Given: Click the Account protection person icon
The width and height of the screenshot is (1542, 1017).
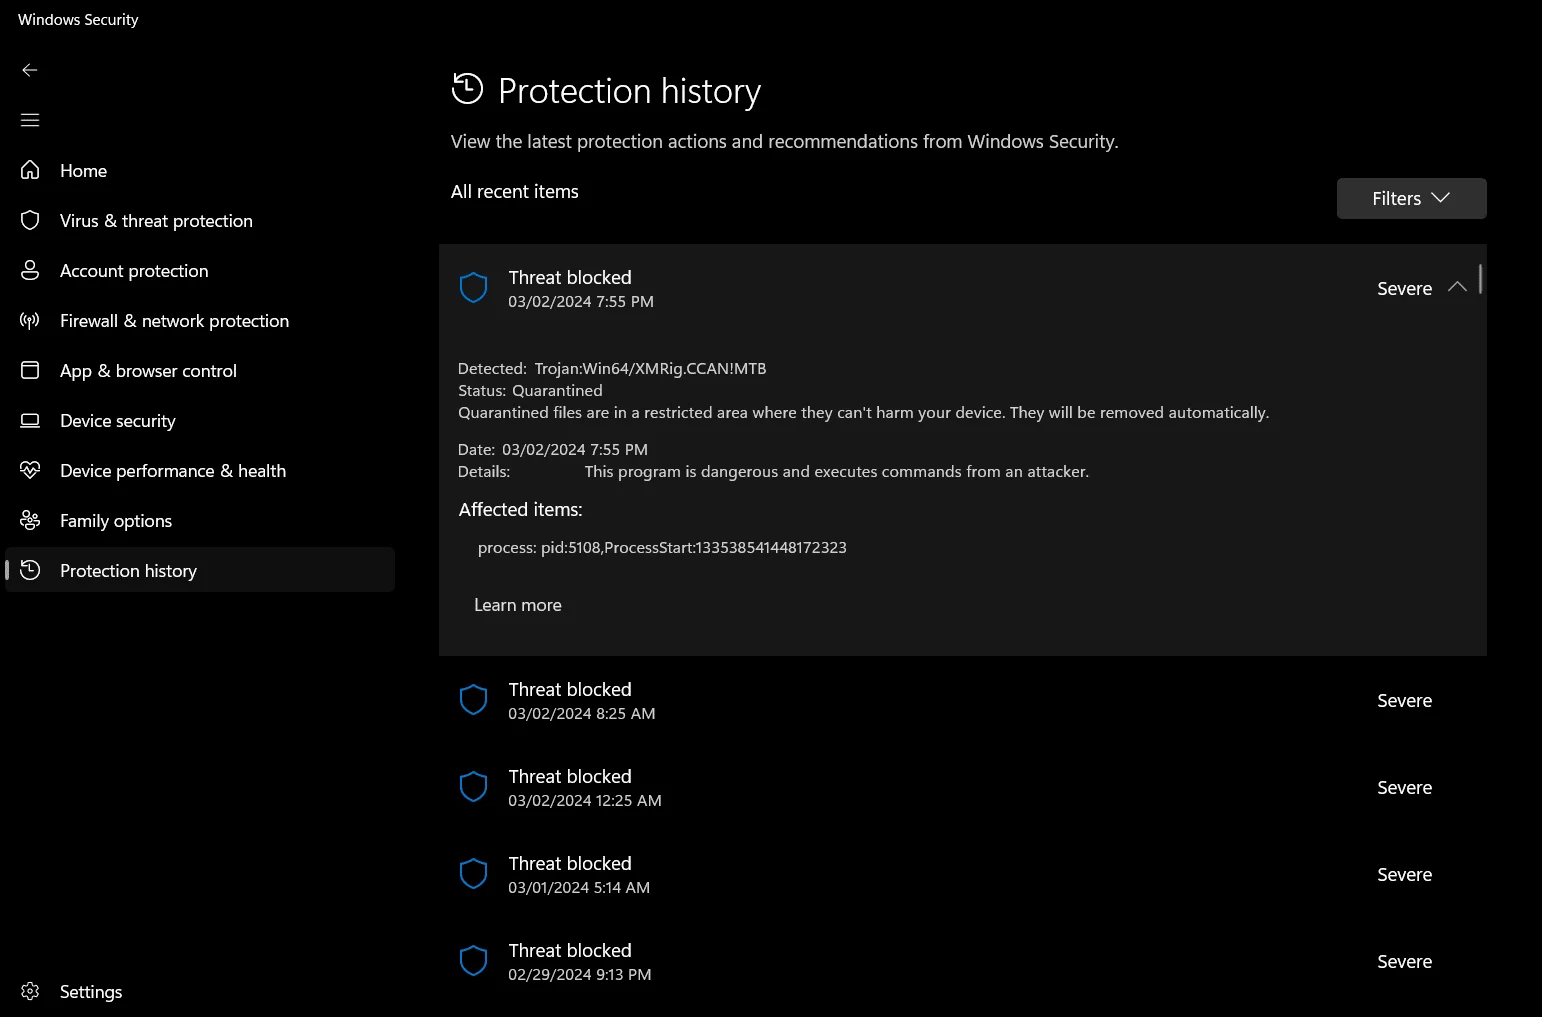Looking at the screenshot, I should tap(30, 270).
